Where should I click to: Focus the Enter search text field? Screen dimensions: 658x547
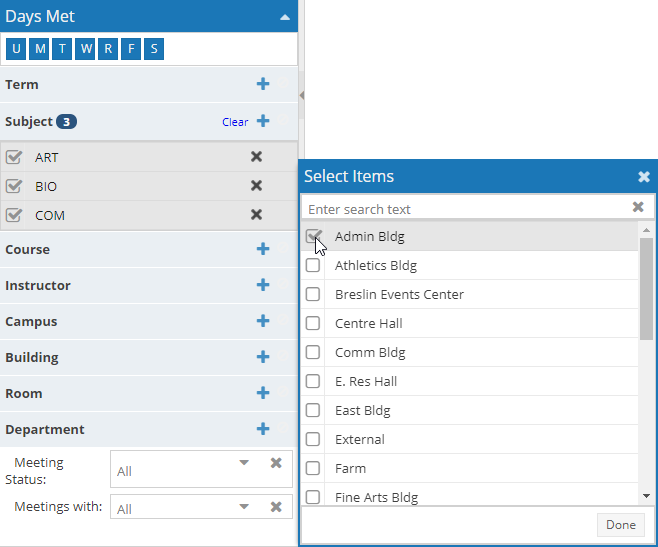(x=466, y=209)
